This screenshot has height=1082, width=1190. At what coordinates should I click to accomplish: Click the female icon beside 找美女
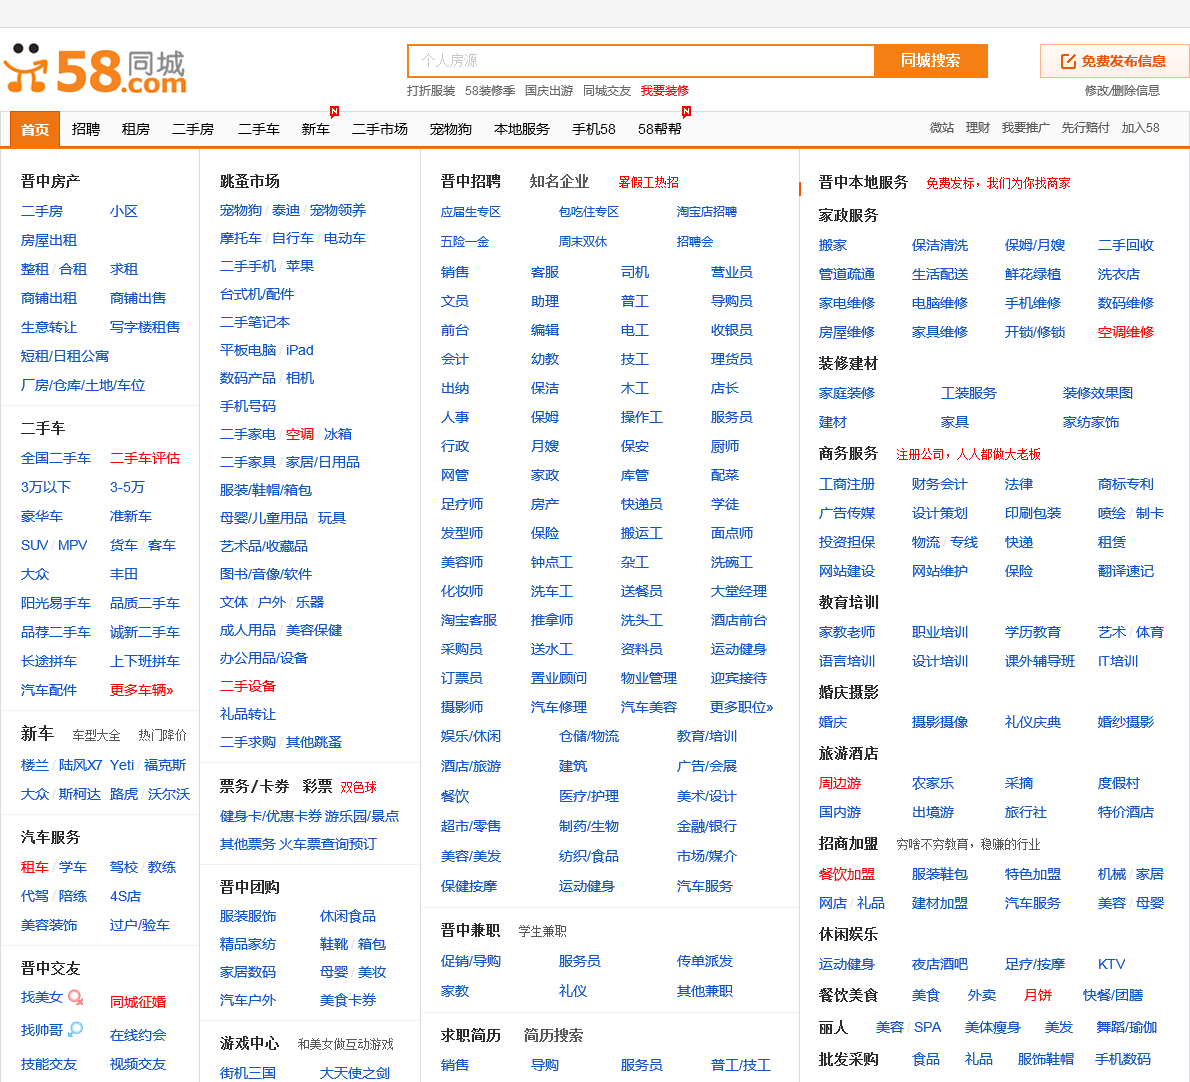(76, 997)
